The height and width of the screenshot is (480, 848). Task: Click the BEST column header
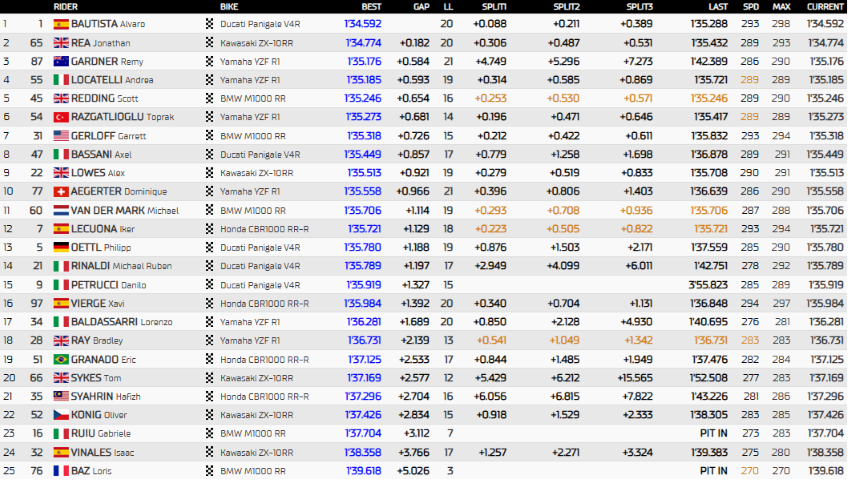372,6
